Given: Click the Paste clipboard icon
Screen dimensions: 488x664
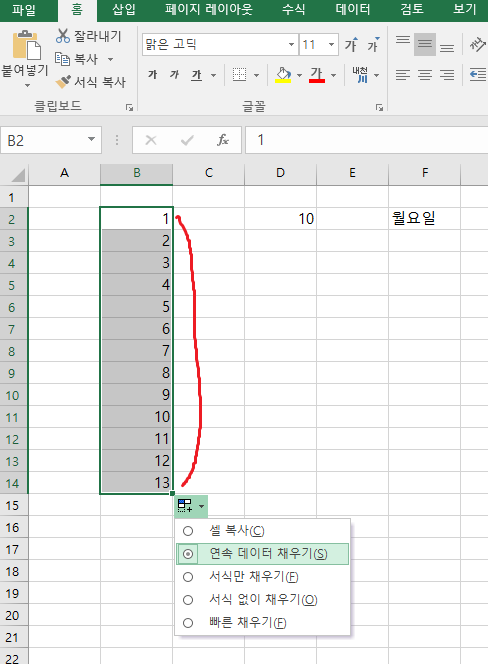Looking at the screenshot, I should (26, 45).
